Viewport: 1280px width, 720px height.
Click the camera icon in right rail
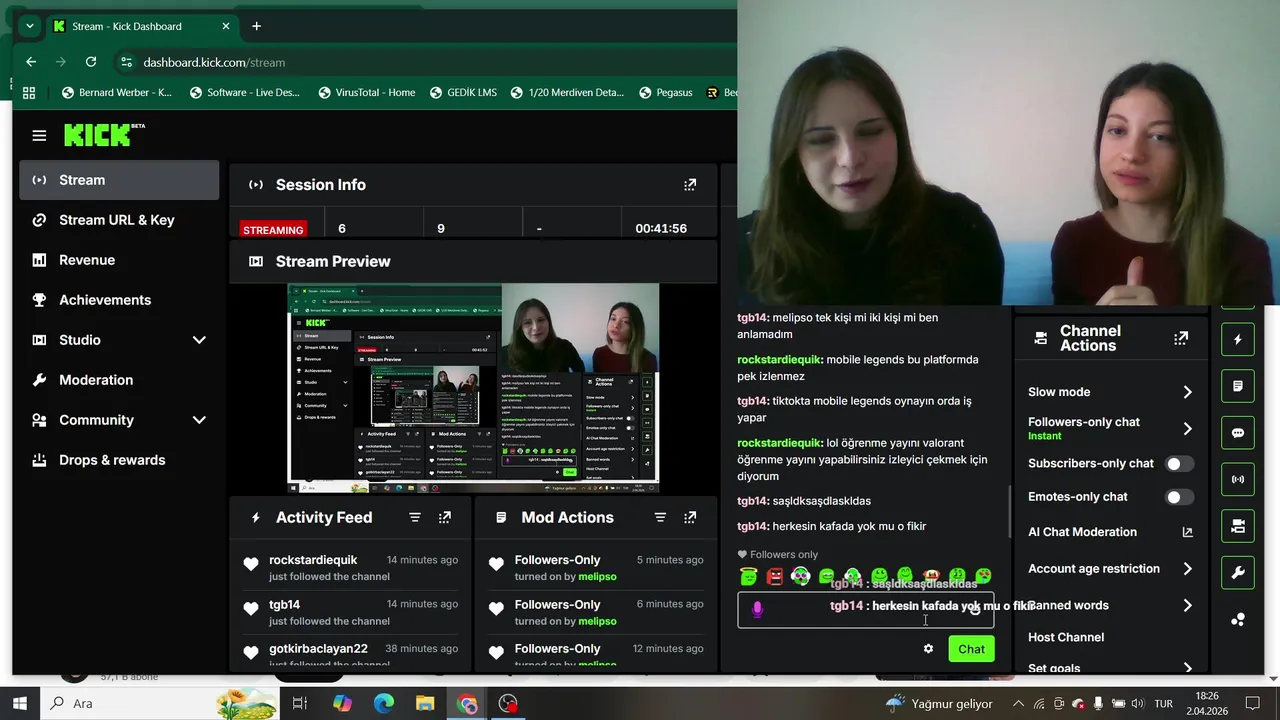coord(1238,526)
